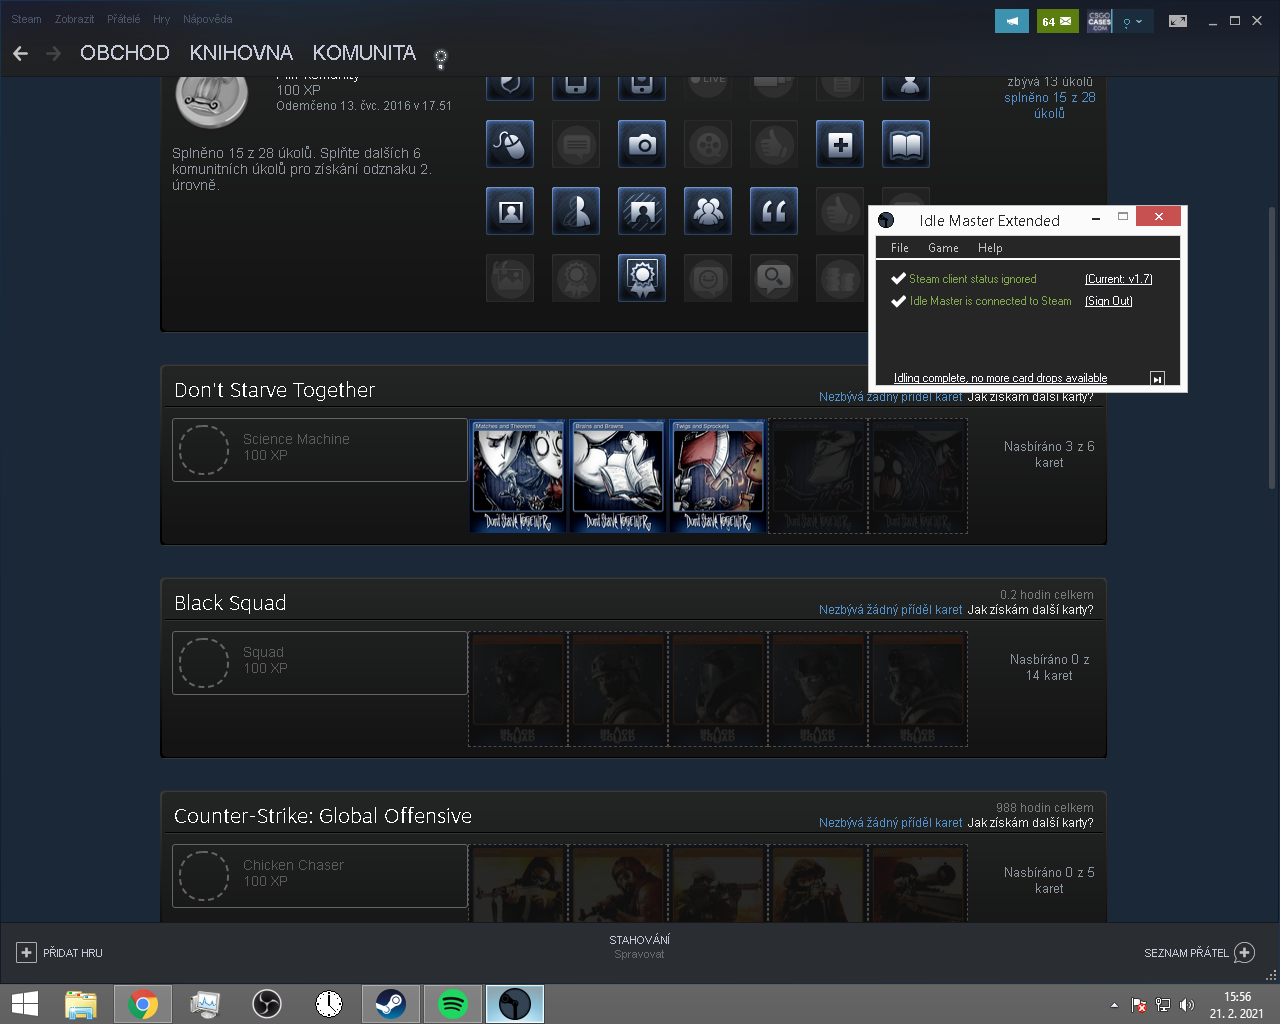Click the Chicken Chaser 100 XP badge slot
Screen dimensions: 1280x1024
pos(320,876)
